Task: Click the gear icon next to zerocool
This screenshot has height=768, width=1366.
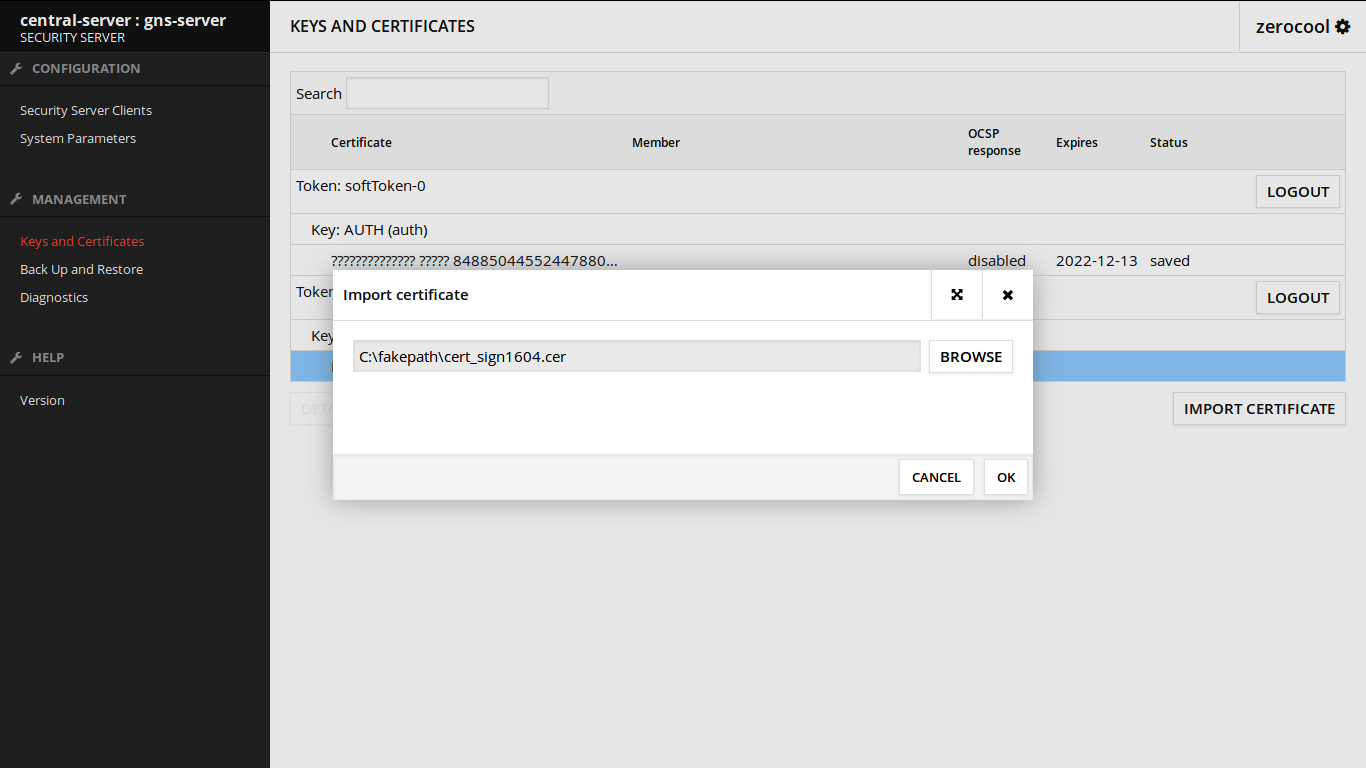Action: [1342, 27]
